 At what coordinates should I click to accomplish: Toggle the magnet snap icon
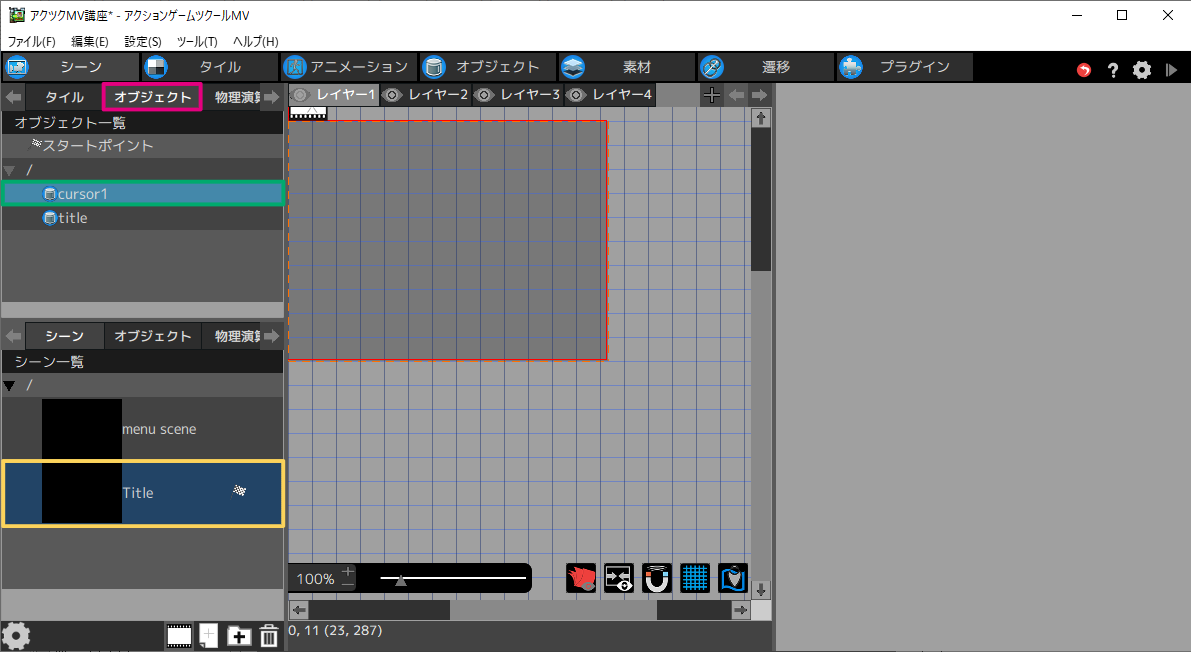pyautogui.click(x=657, y=578)
